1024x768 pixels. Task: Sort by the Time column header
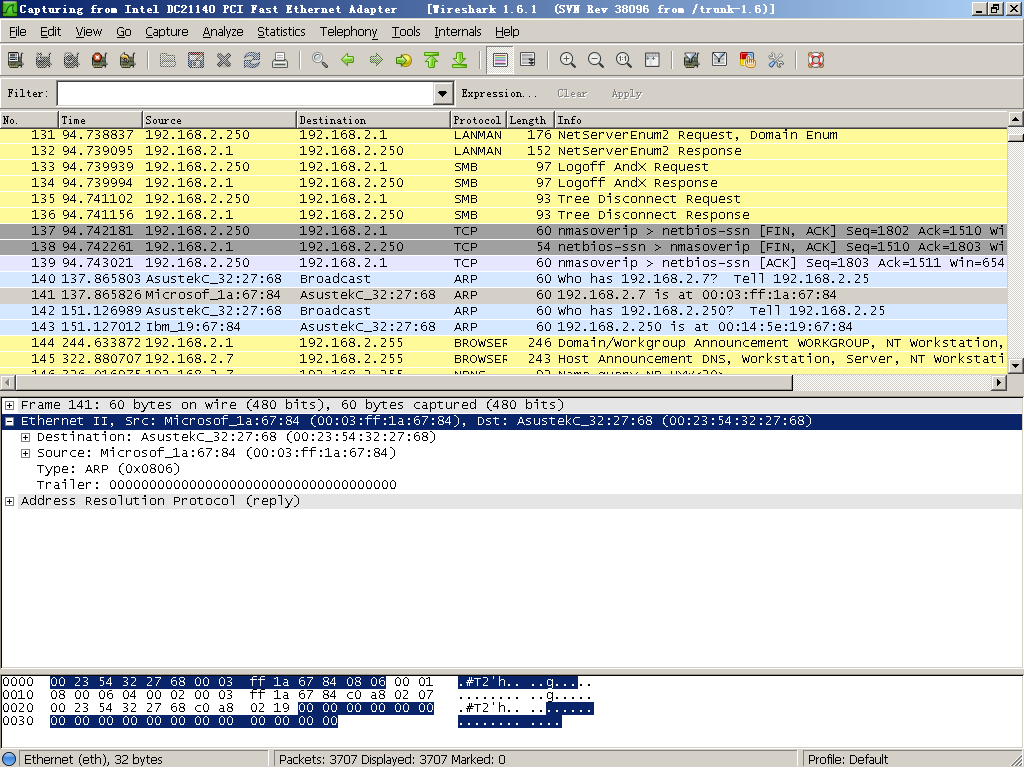[x=101, y=120]
